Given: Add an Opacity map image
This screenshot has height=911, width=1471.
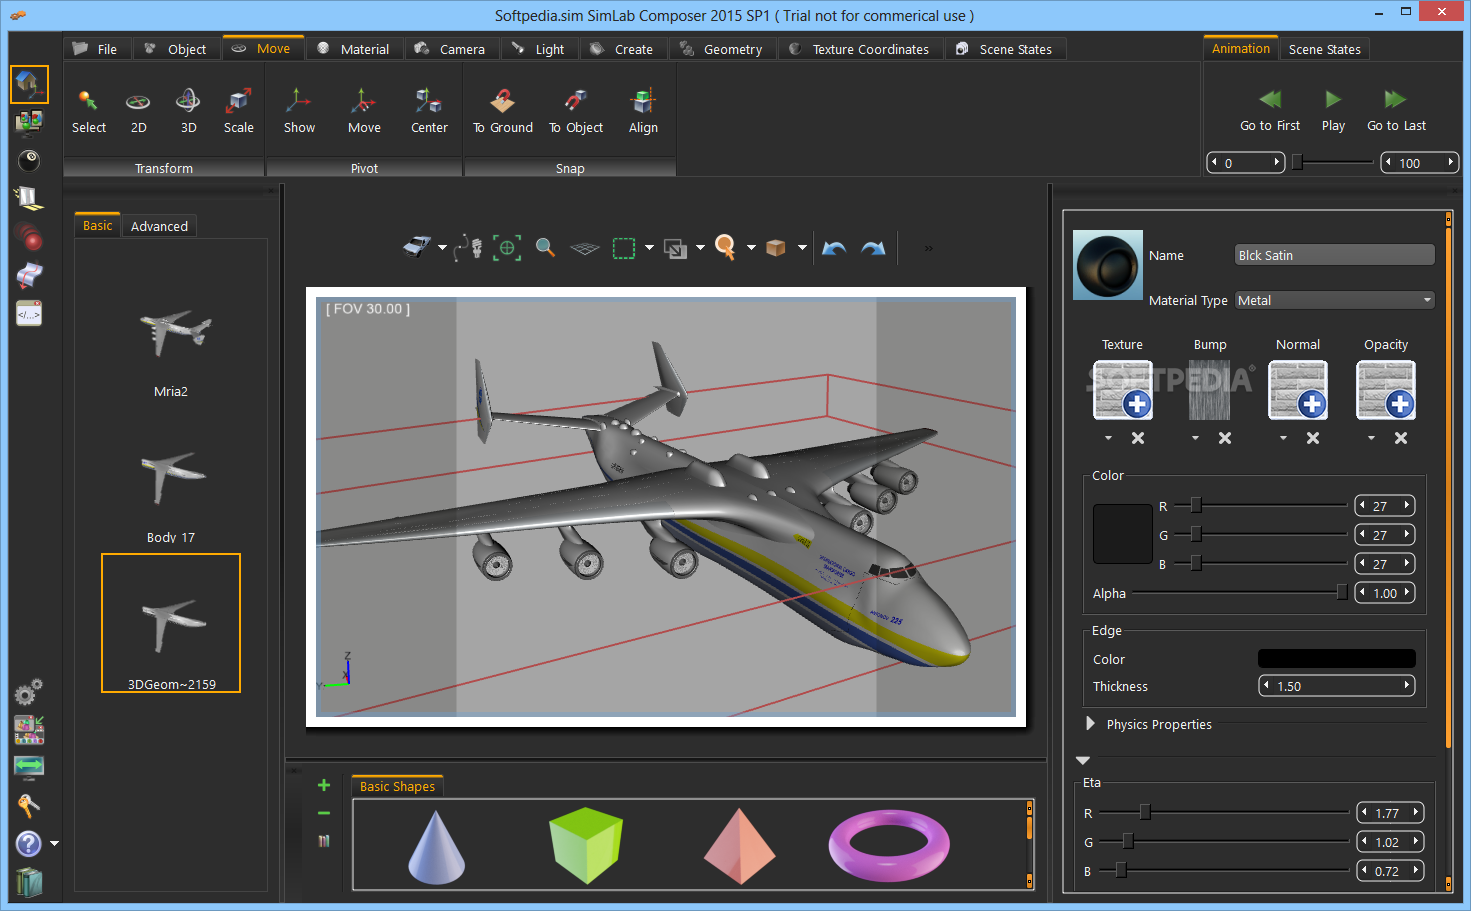Looking at the screenshot, I should tap(1386, 390).
